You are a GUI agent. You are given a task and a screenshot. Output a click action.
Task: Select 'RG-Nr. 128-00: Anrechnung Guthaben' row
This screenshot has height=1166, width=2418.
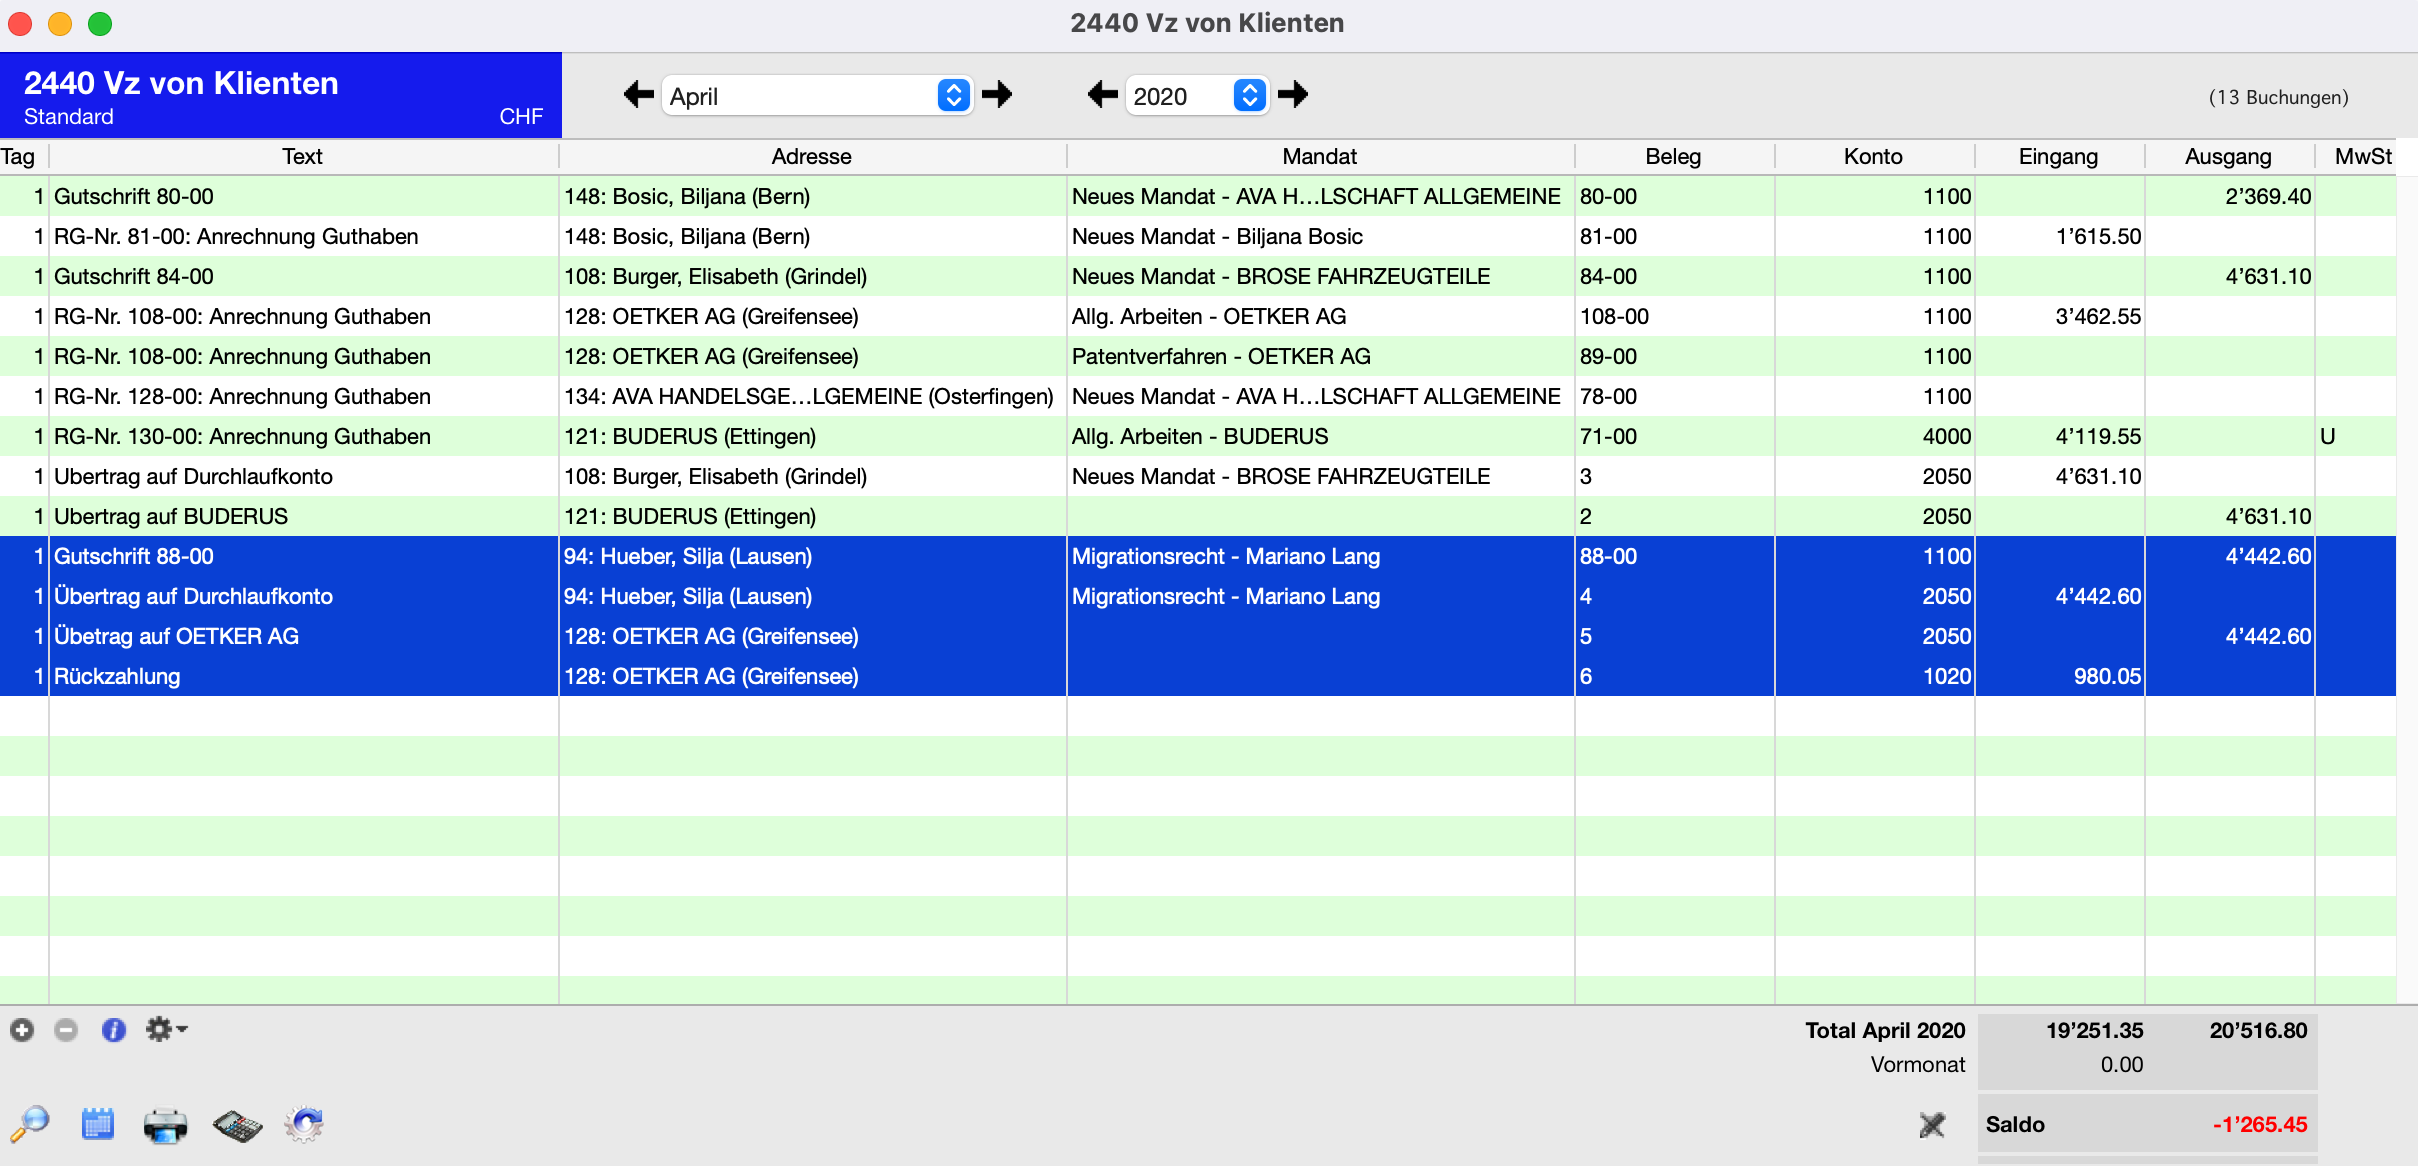pos(1198,396)
